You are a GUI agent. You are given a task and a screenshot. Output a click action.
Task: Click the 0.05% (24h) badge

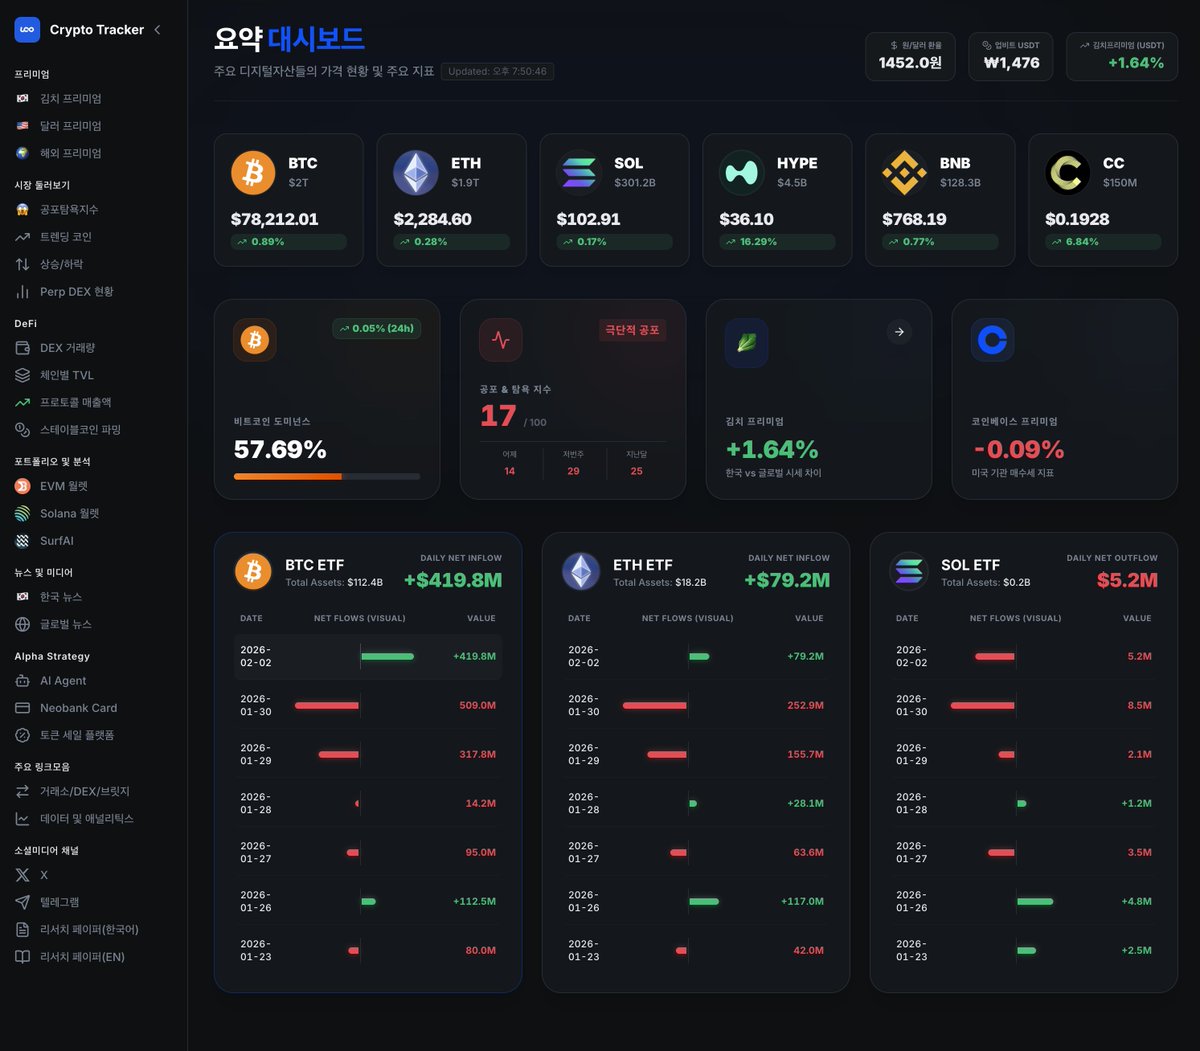click(x=376, y=328)
